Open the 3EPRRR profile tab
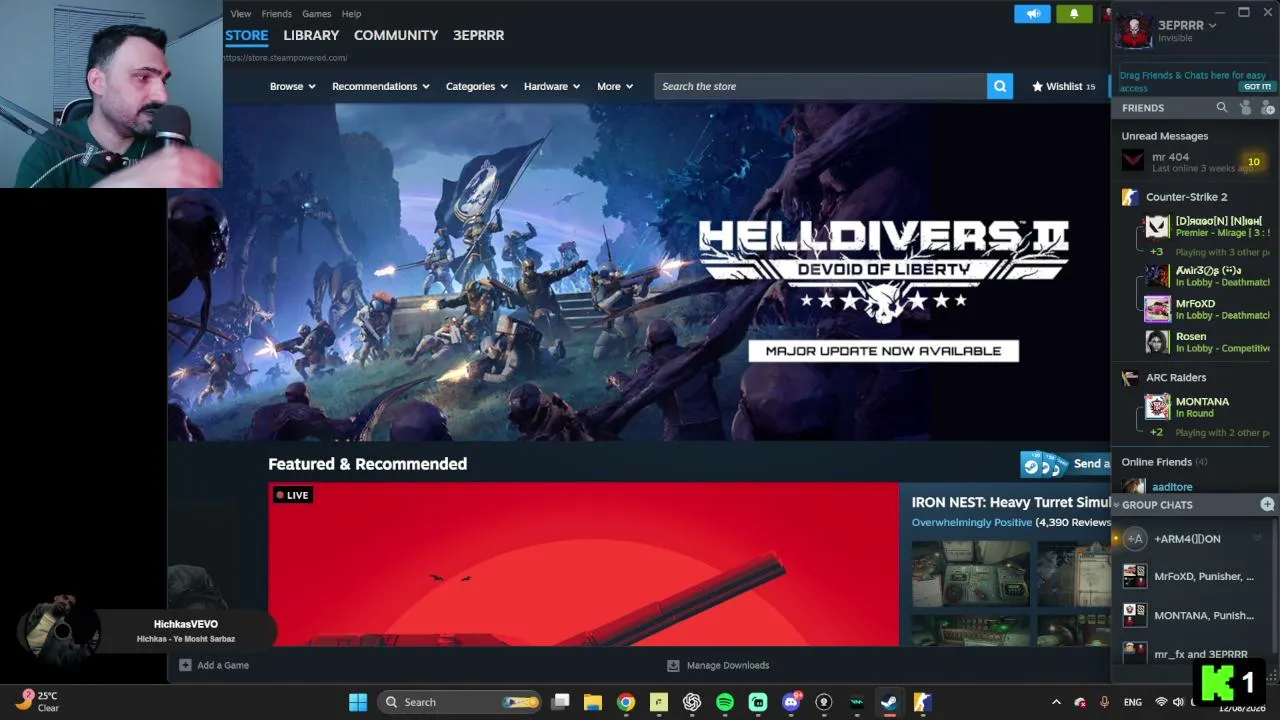 [x=478, y=35]
